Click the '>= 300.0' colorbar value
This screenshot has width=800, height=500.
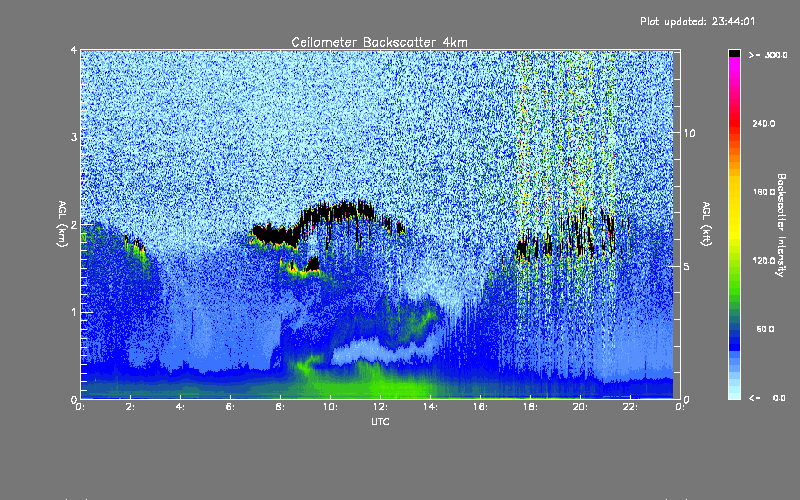768,55
